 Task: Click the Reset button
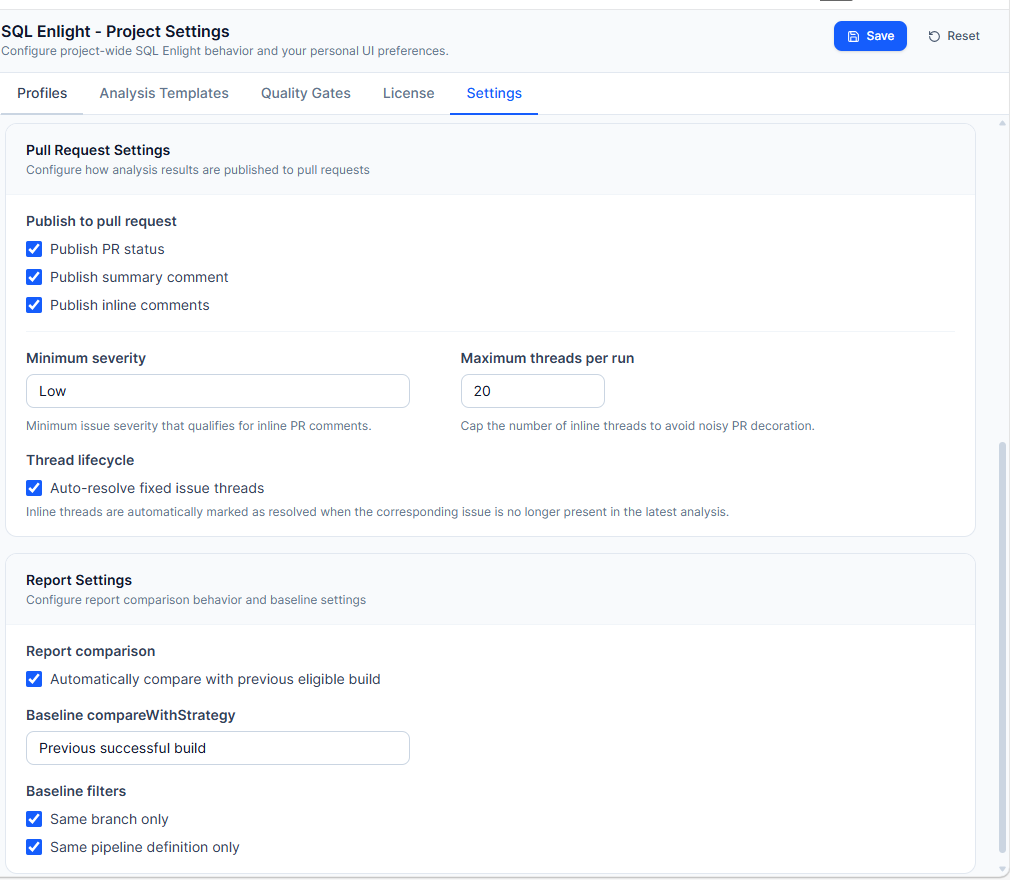[x=953, y=36]
